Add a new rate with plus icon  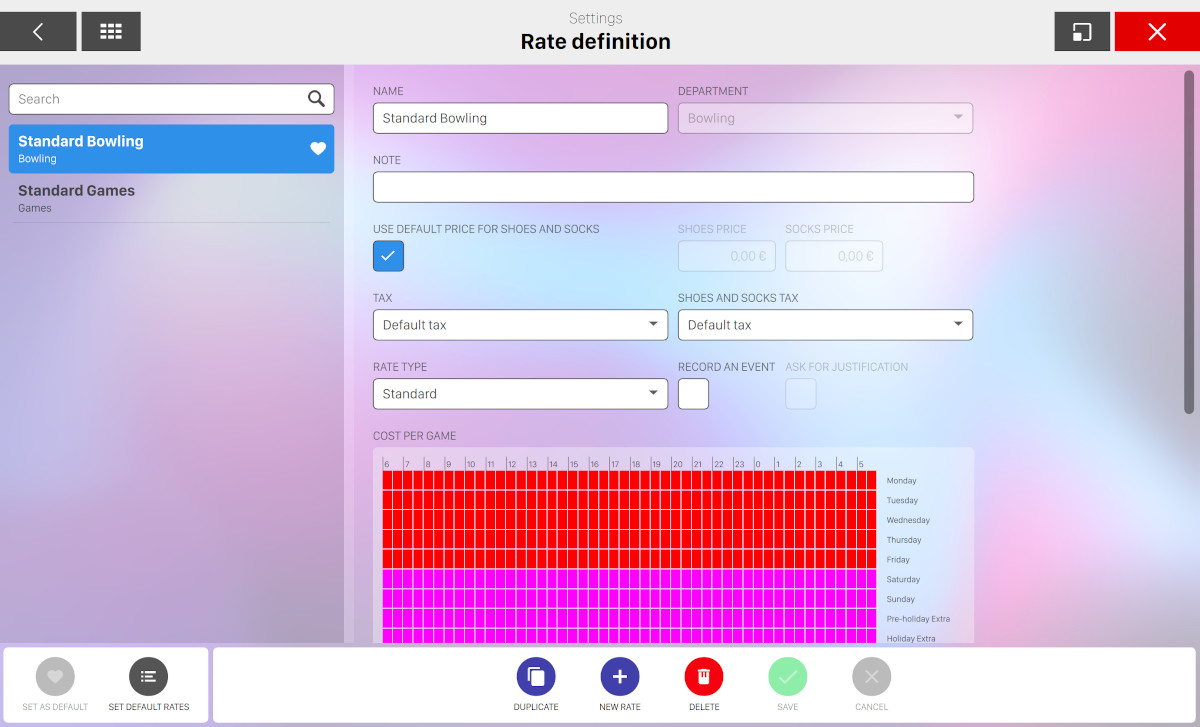(620, 677)
